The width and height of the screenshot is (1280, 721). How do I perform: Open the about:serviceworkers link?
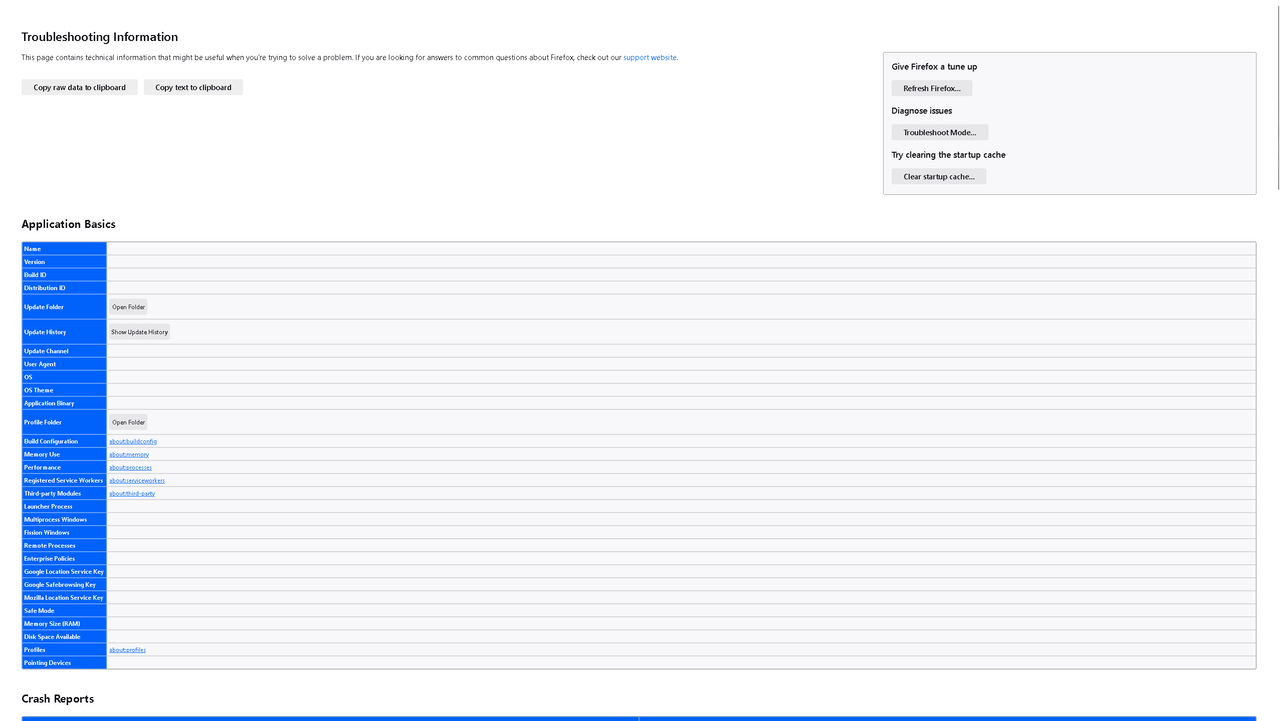tap(137, 480)
